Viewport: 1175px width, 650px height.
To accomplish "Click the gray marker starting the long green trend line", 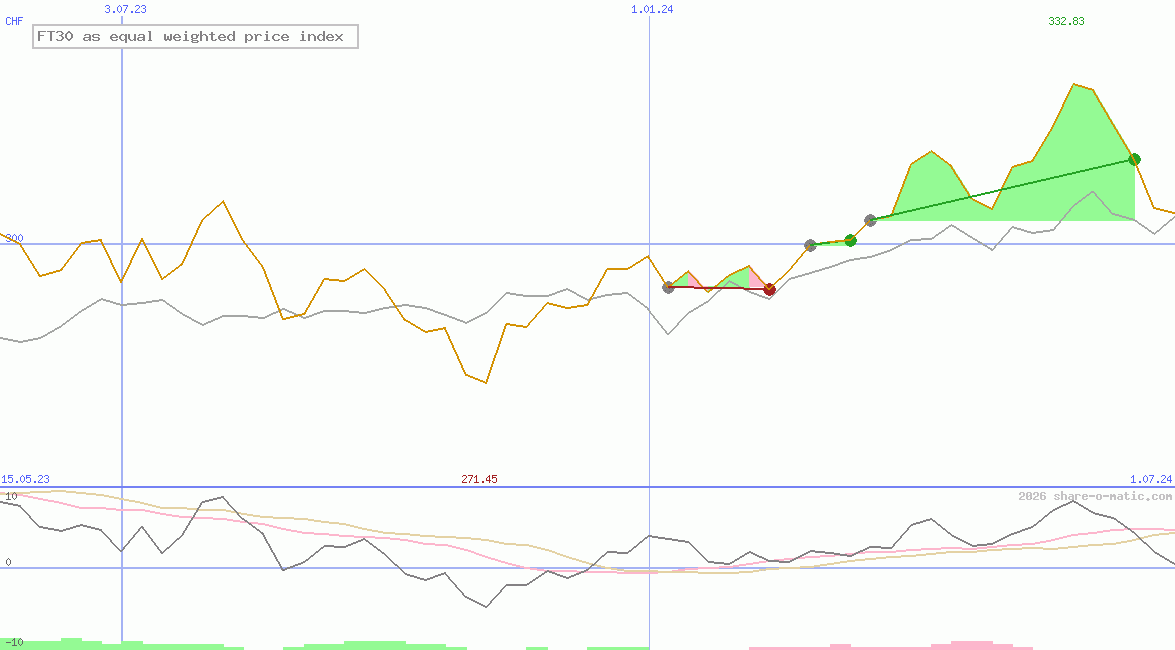I will (x=870, y=220).
